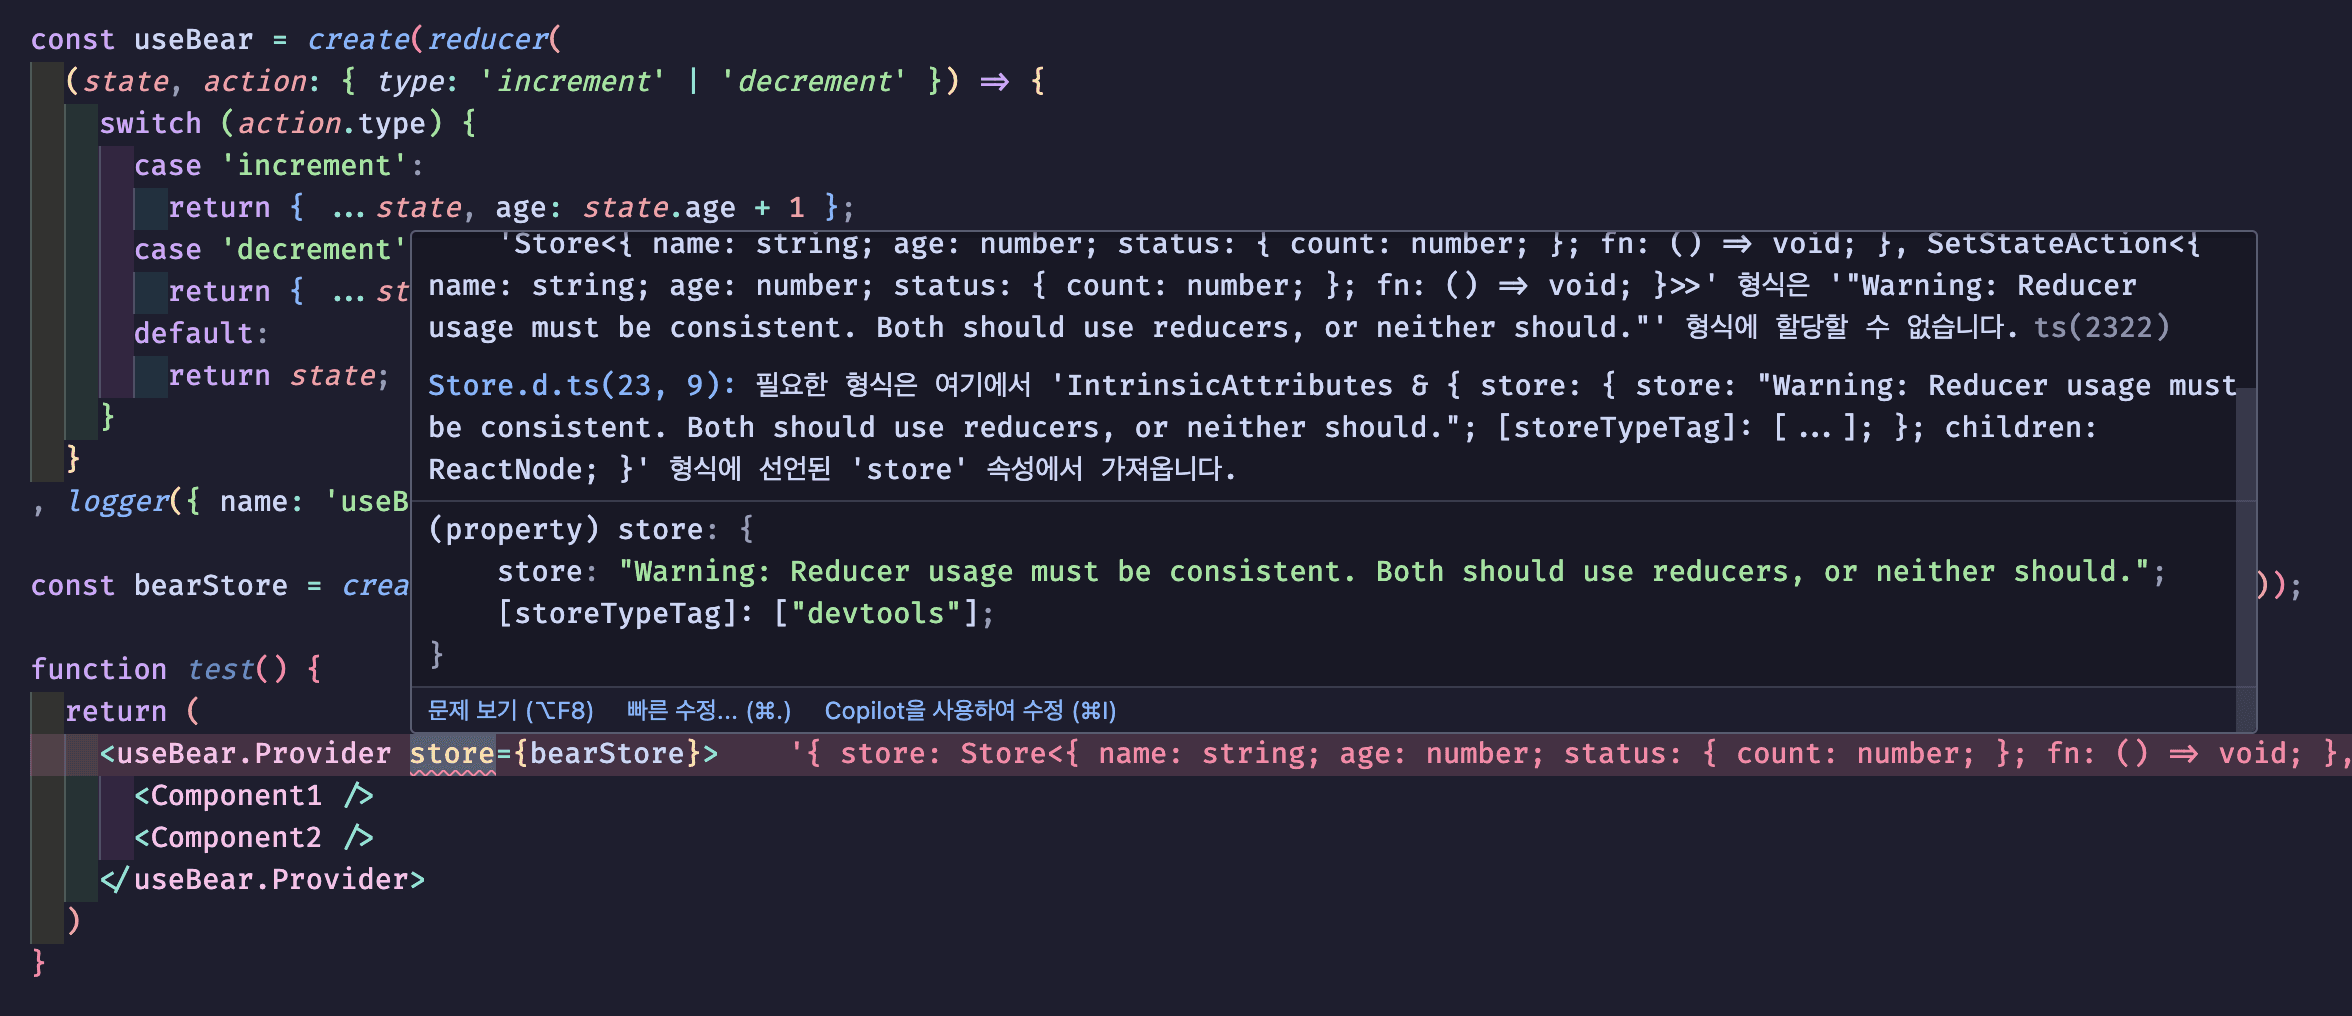Image resolution: width=2352 pixels, height=1016 pixels.
Task: Click the '<Component2 />' element
Action: click(253, 838)
